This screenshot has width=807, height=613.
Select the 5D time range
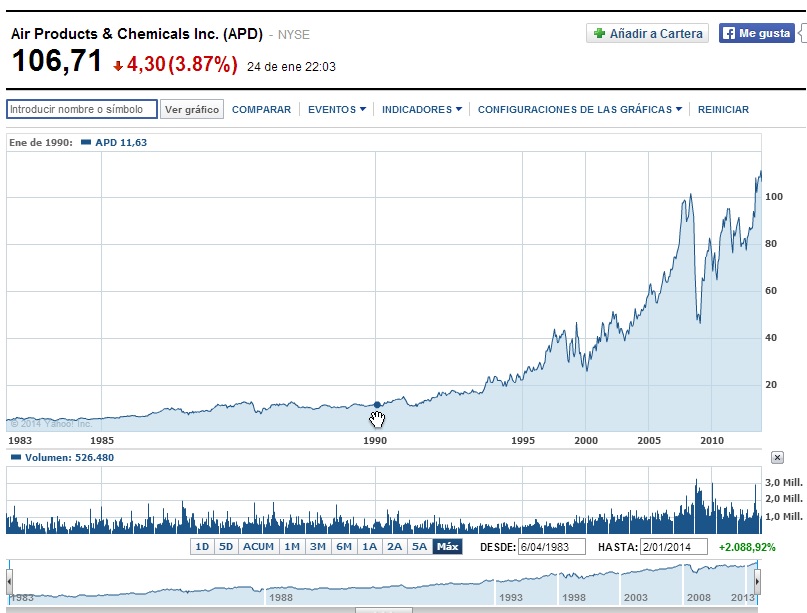tap(226, 547)
